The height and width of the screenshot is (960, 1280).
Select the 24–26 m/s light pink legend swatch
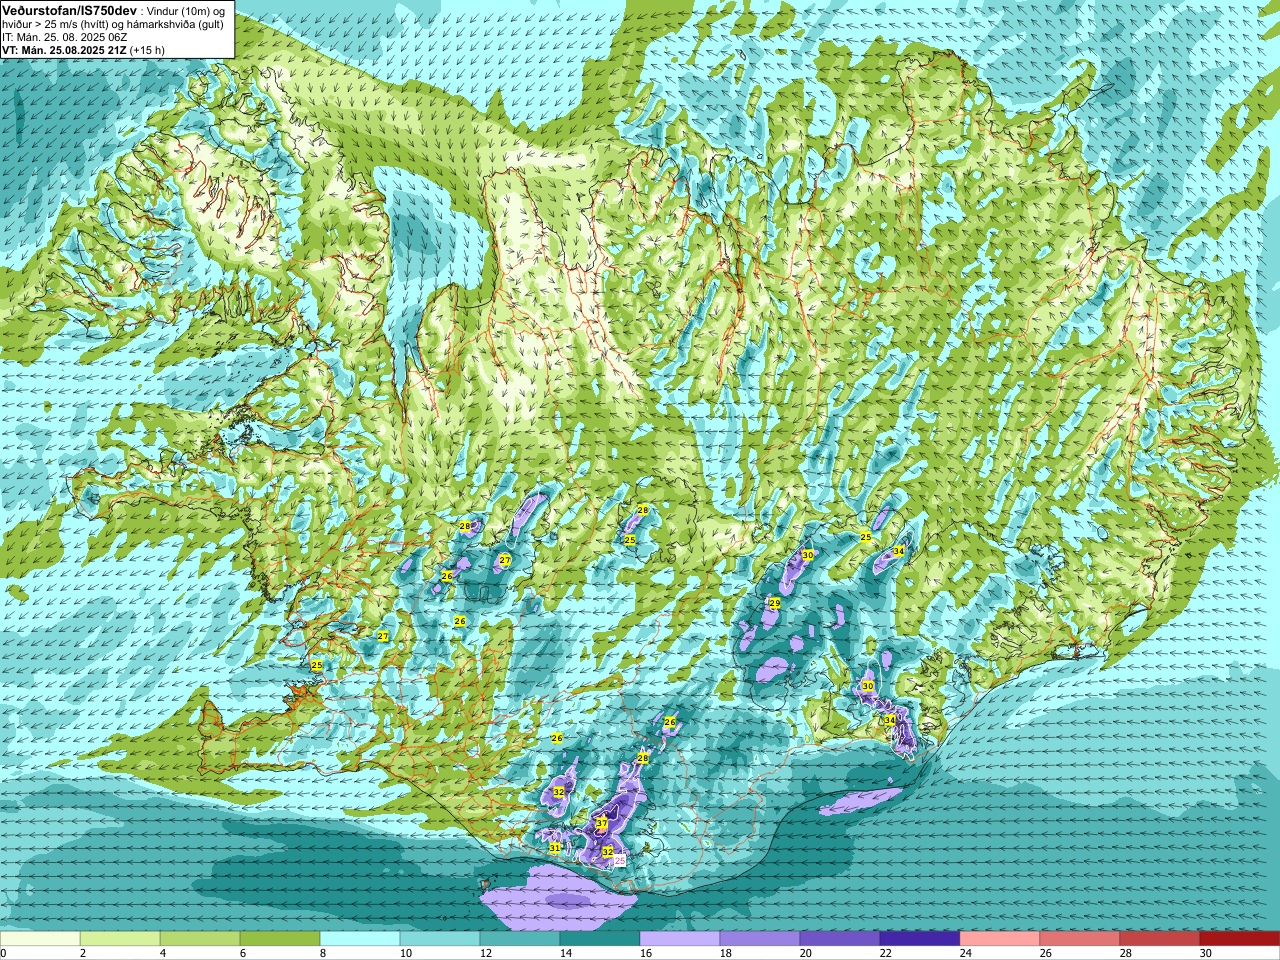click(x=1000, y=939)
